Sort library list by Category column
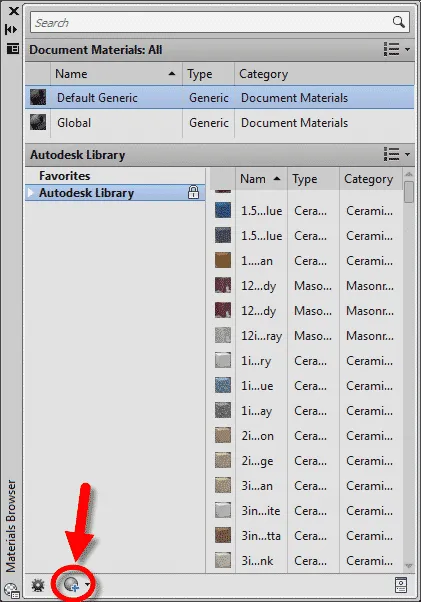421x602 pixels. tap(371, 179)
